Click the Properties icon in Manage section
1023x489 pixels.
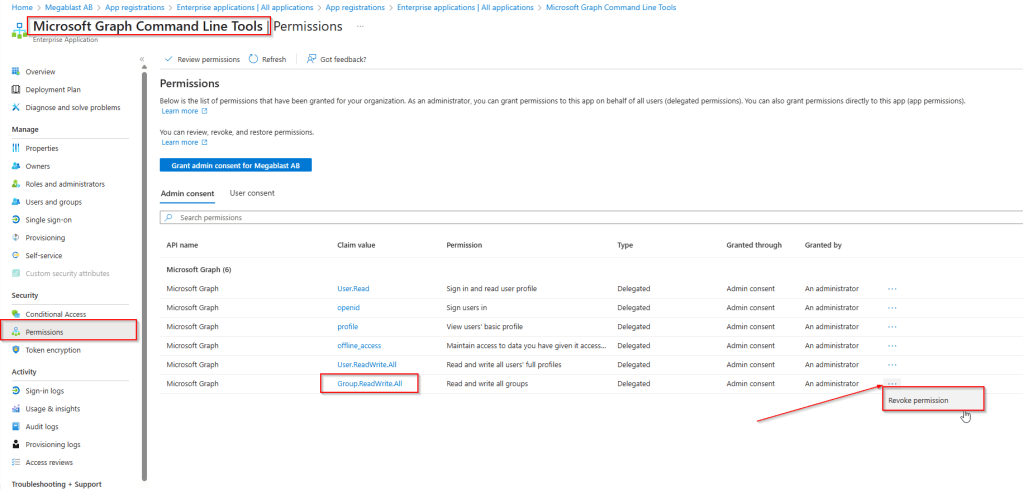16,148
